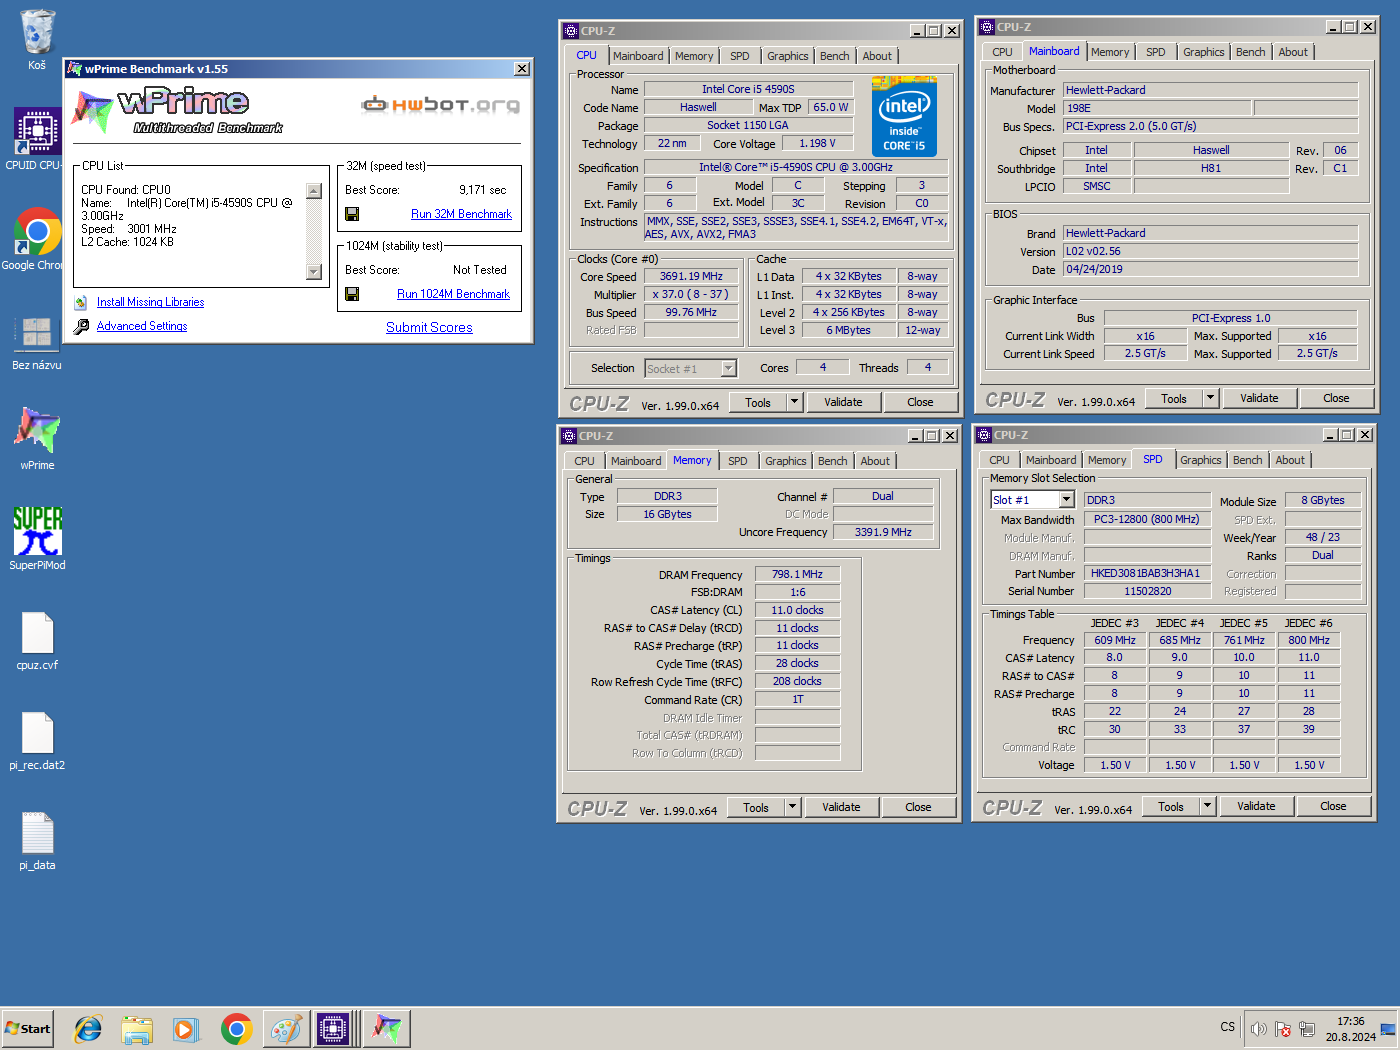Open the Slot #1 memory slot dropdown
The image size is (1400, 1050).
[1066, 500]
